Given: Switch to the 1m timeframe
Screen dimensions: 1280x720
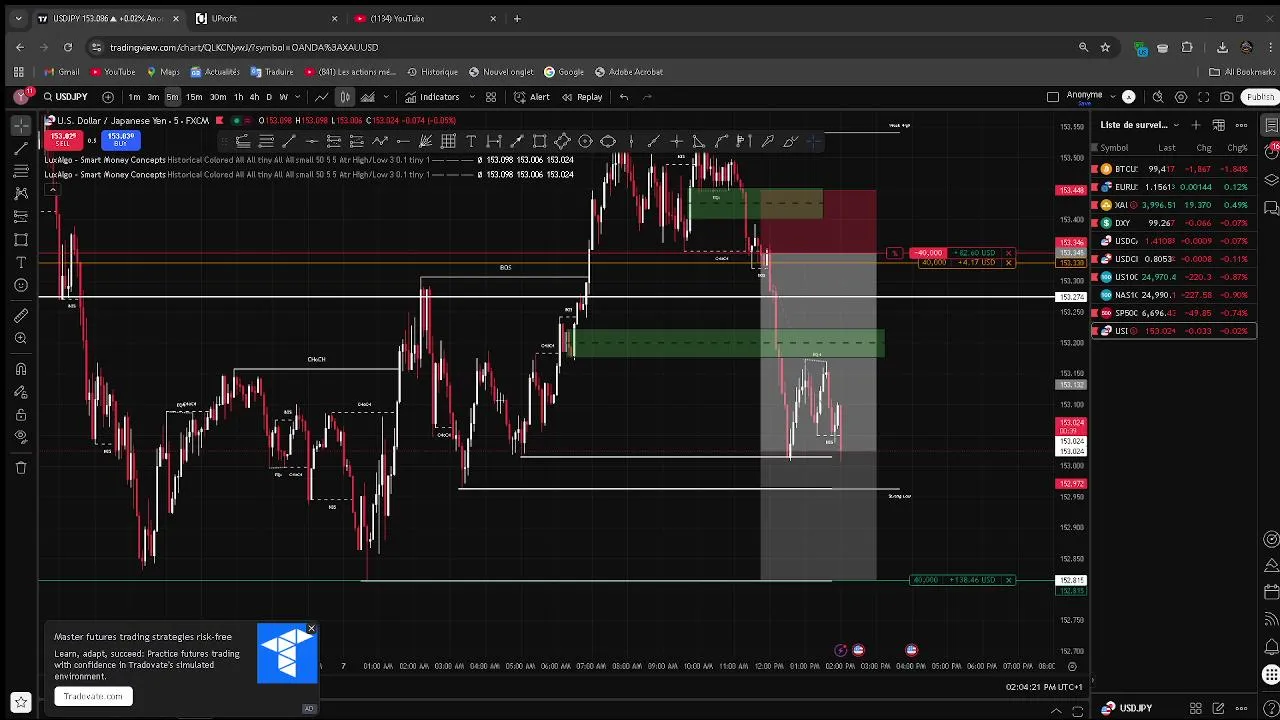Looking at the screenshot, I should pos(134,97).
